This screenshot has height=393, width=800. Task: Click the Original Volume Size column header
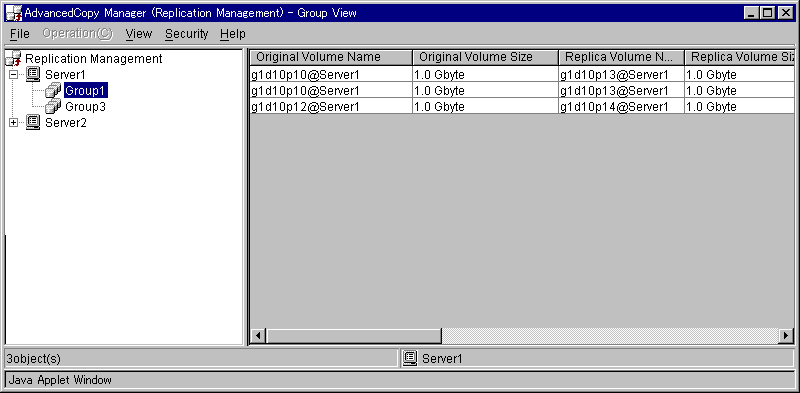click(x=485, y=57)
